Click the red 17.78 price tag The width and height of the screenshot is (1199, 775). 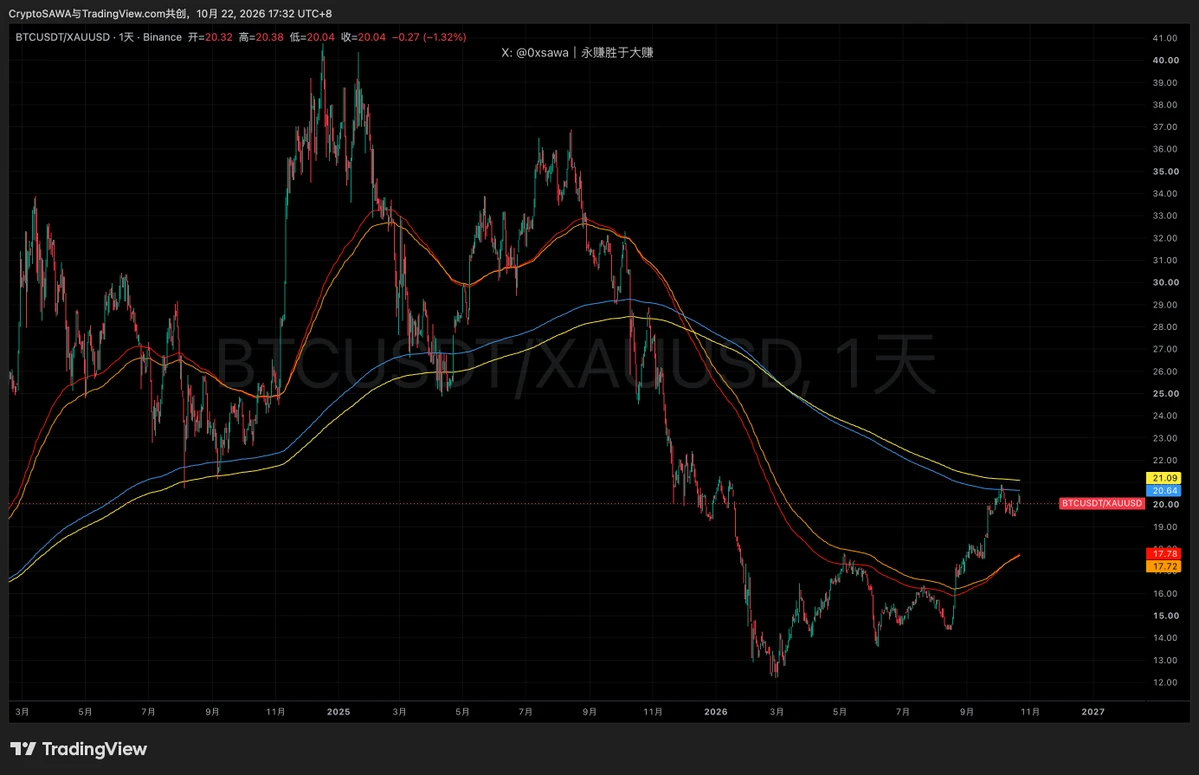(1165, 553)
